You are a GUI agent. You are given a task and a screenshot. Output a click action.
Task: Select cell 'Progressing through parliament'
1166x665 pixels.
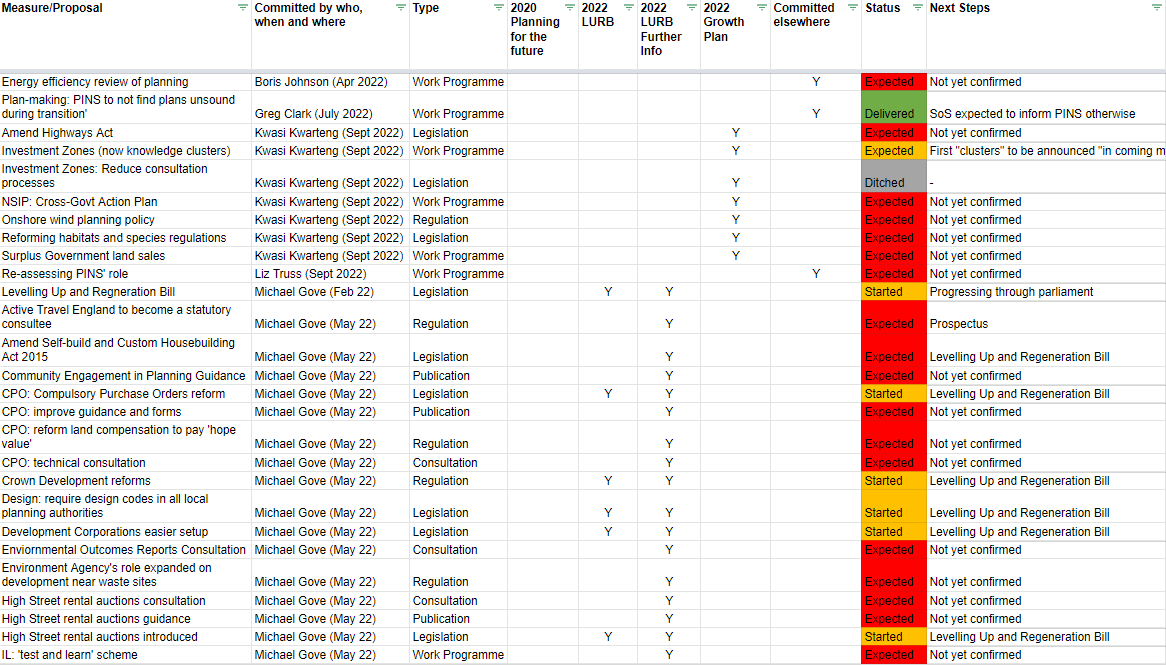pyautogui.click(x=1046, y=292)
